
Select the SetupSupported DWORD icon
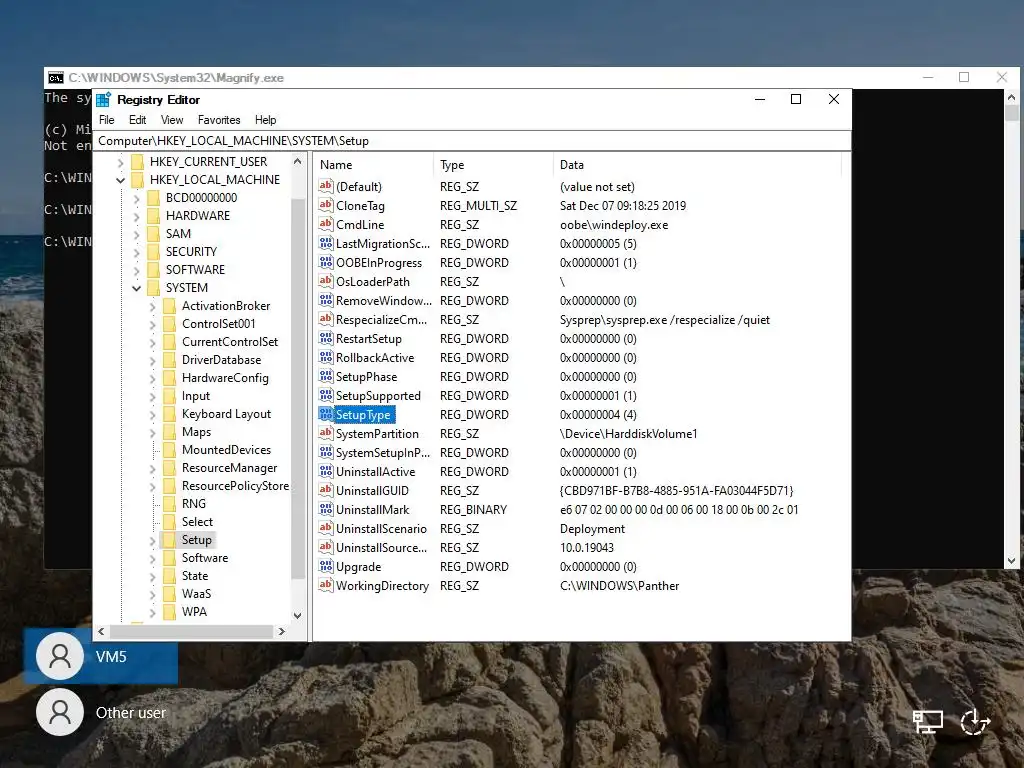325,395
